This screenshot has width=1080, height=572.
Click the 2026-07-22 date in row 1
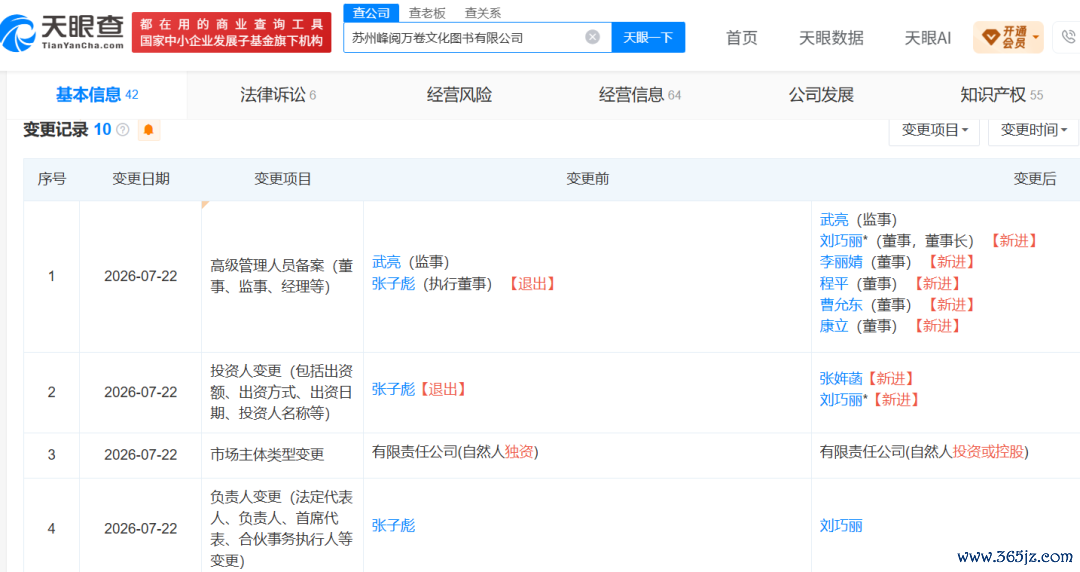pos(141,276)
